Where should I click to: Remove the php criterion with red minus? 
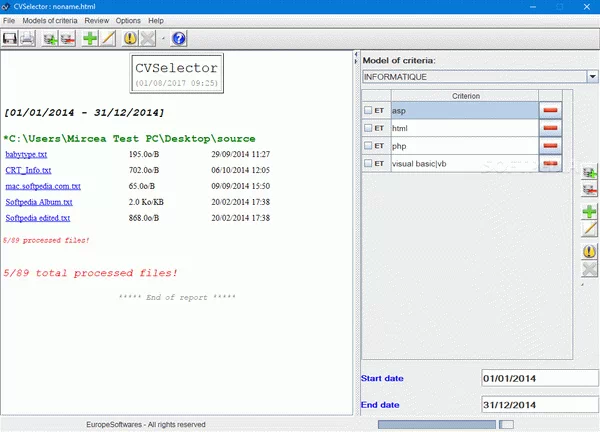point(550,145)
